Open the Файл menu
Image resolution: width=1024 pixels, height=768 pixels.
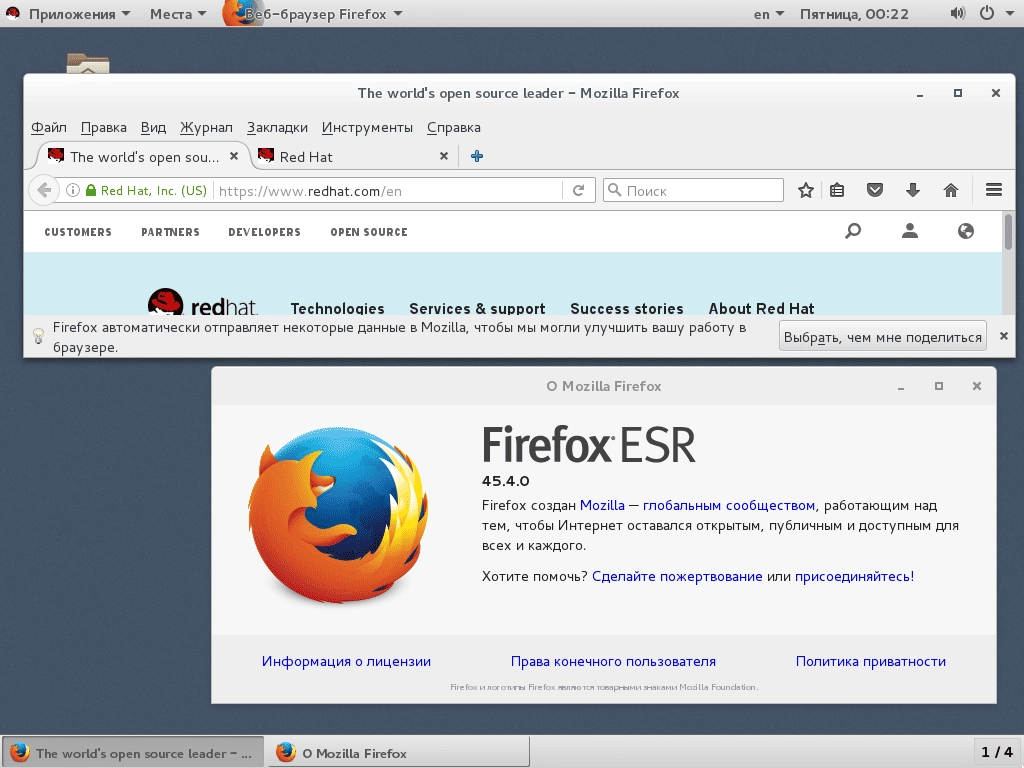49,127
